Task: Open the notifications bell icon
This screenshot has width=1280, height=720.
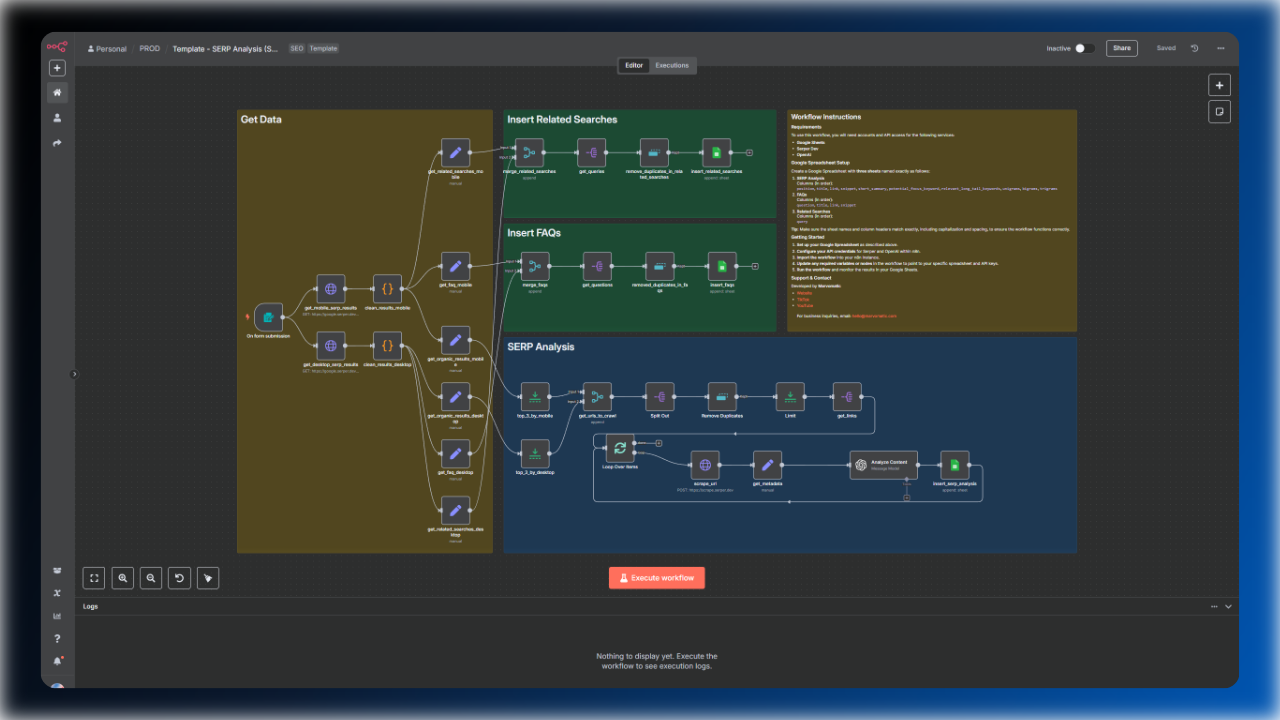Action: [57, 661]
